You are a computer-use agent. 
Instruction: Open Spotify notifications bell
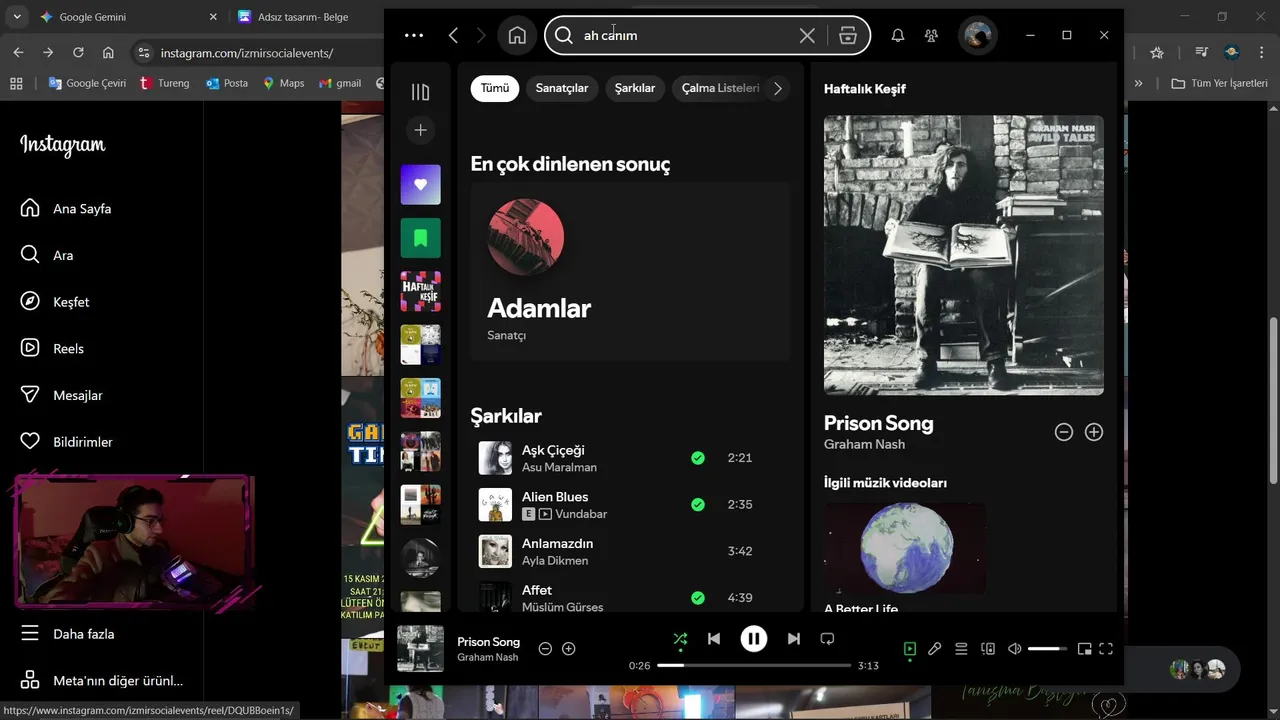pyautogui.click(x=898, y=35)
